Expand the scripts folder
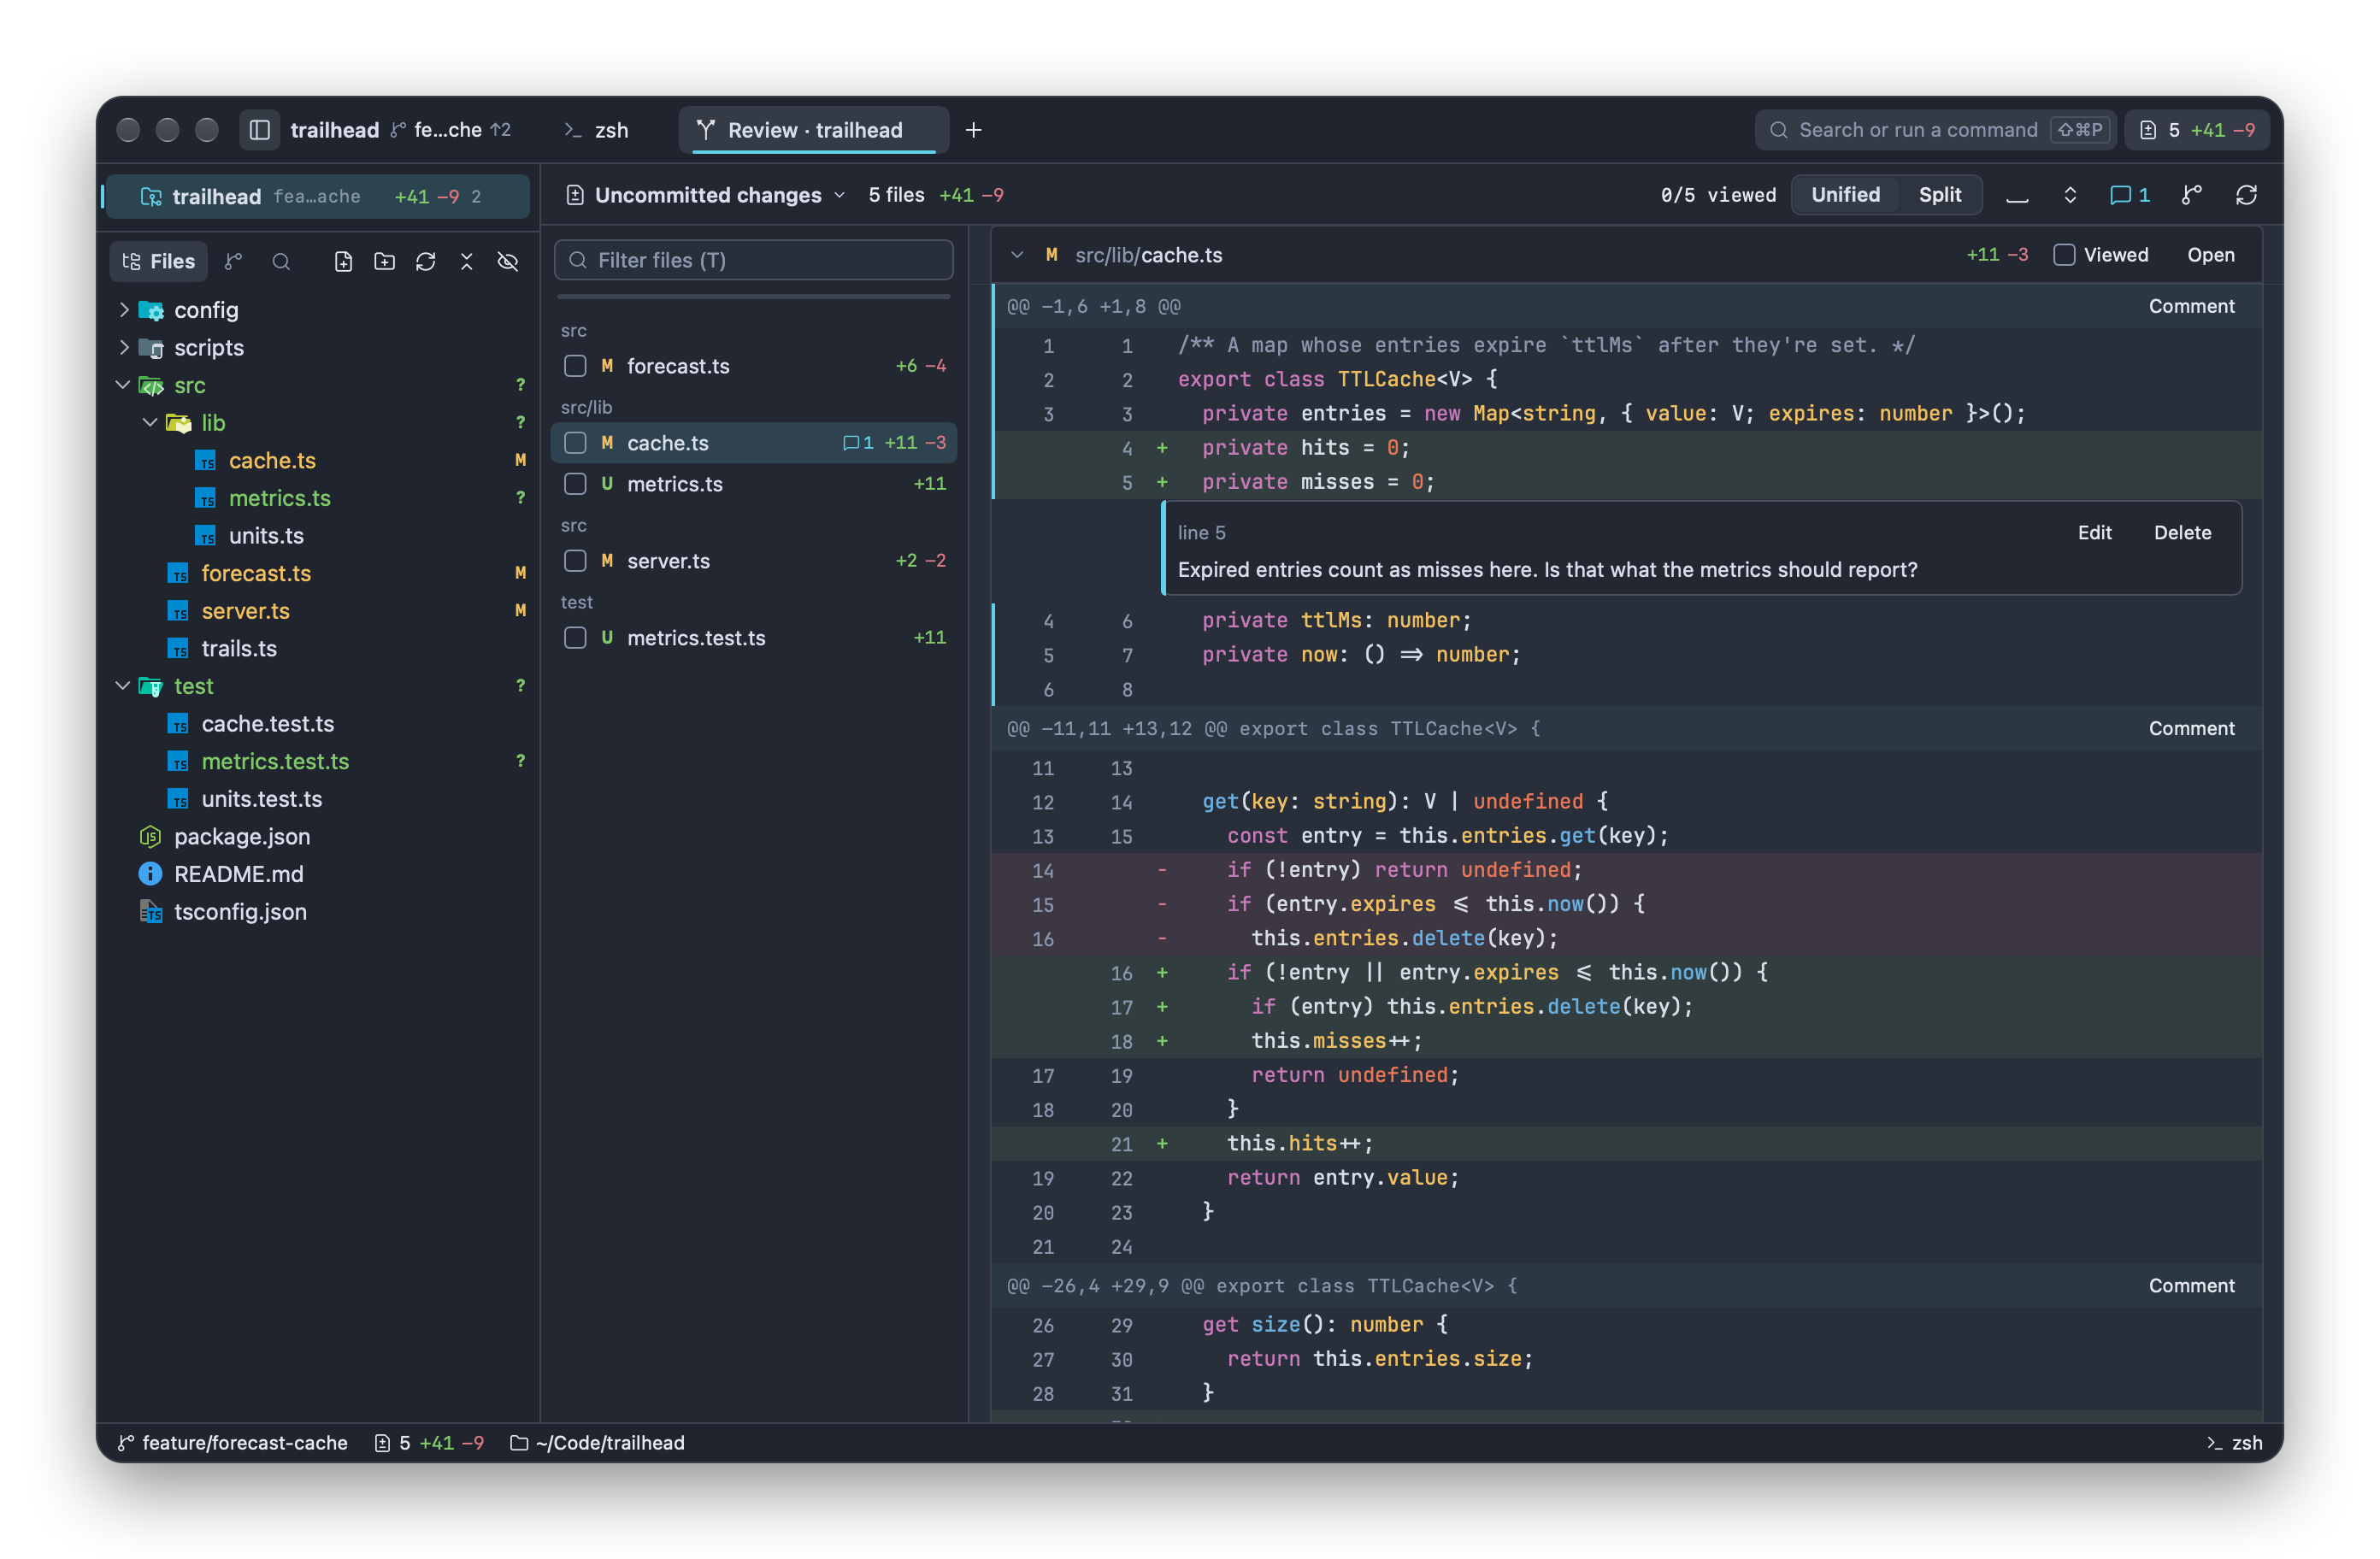This screenshot has height=1559, width=2380. 124,348
